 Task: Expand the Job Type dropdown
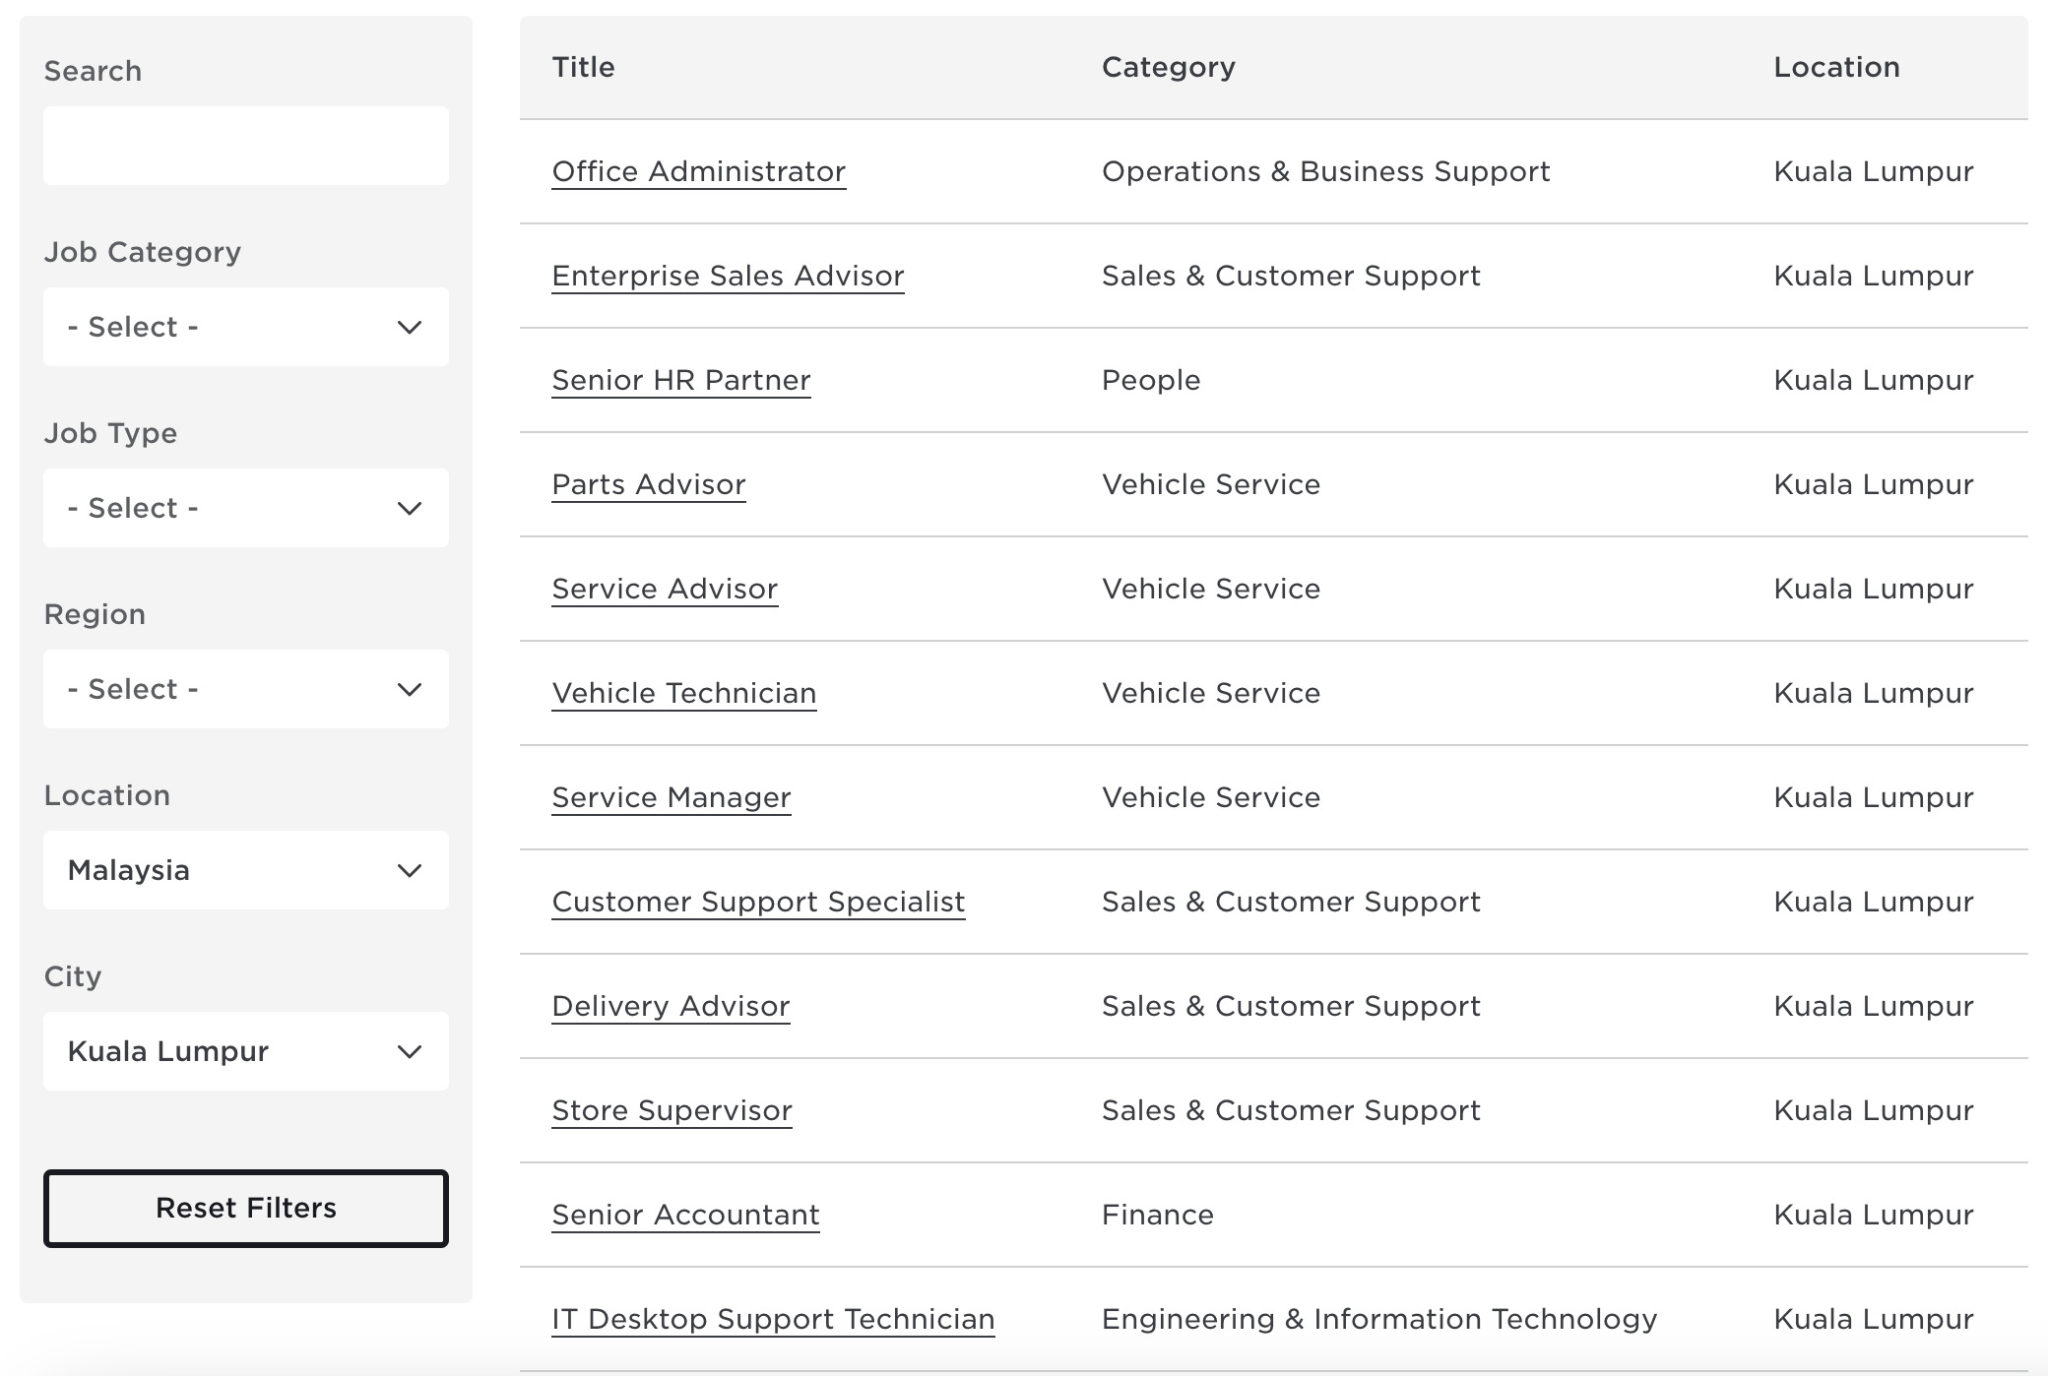245,508
